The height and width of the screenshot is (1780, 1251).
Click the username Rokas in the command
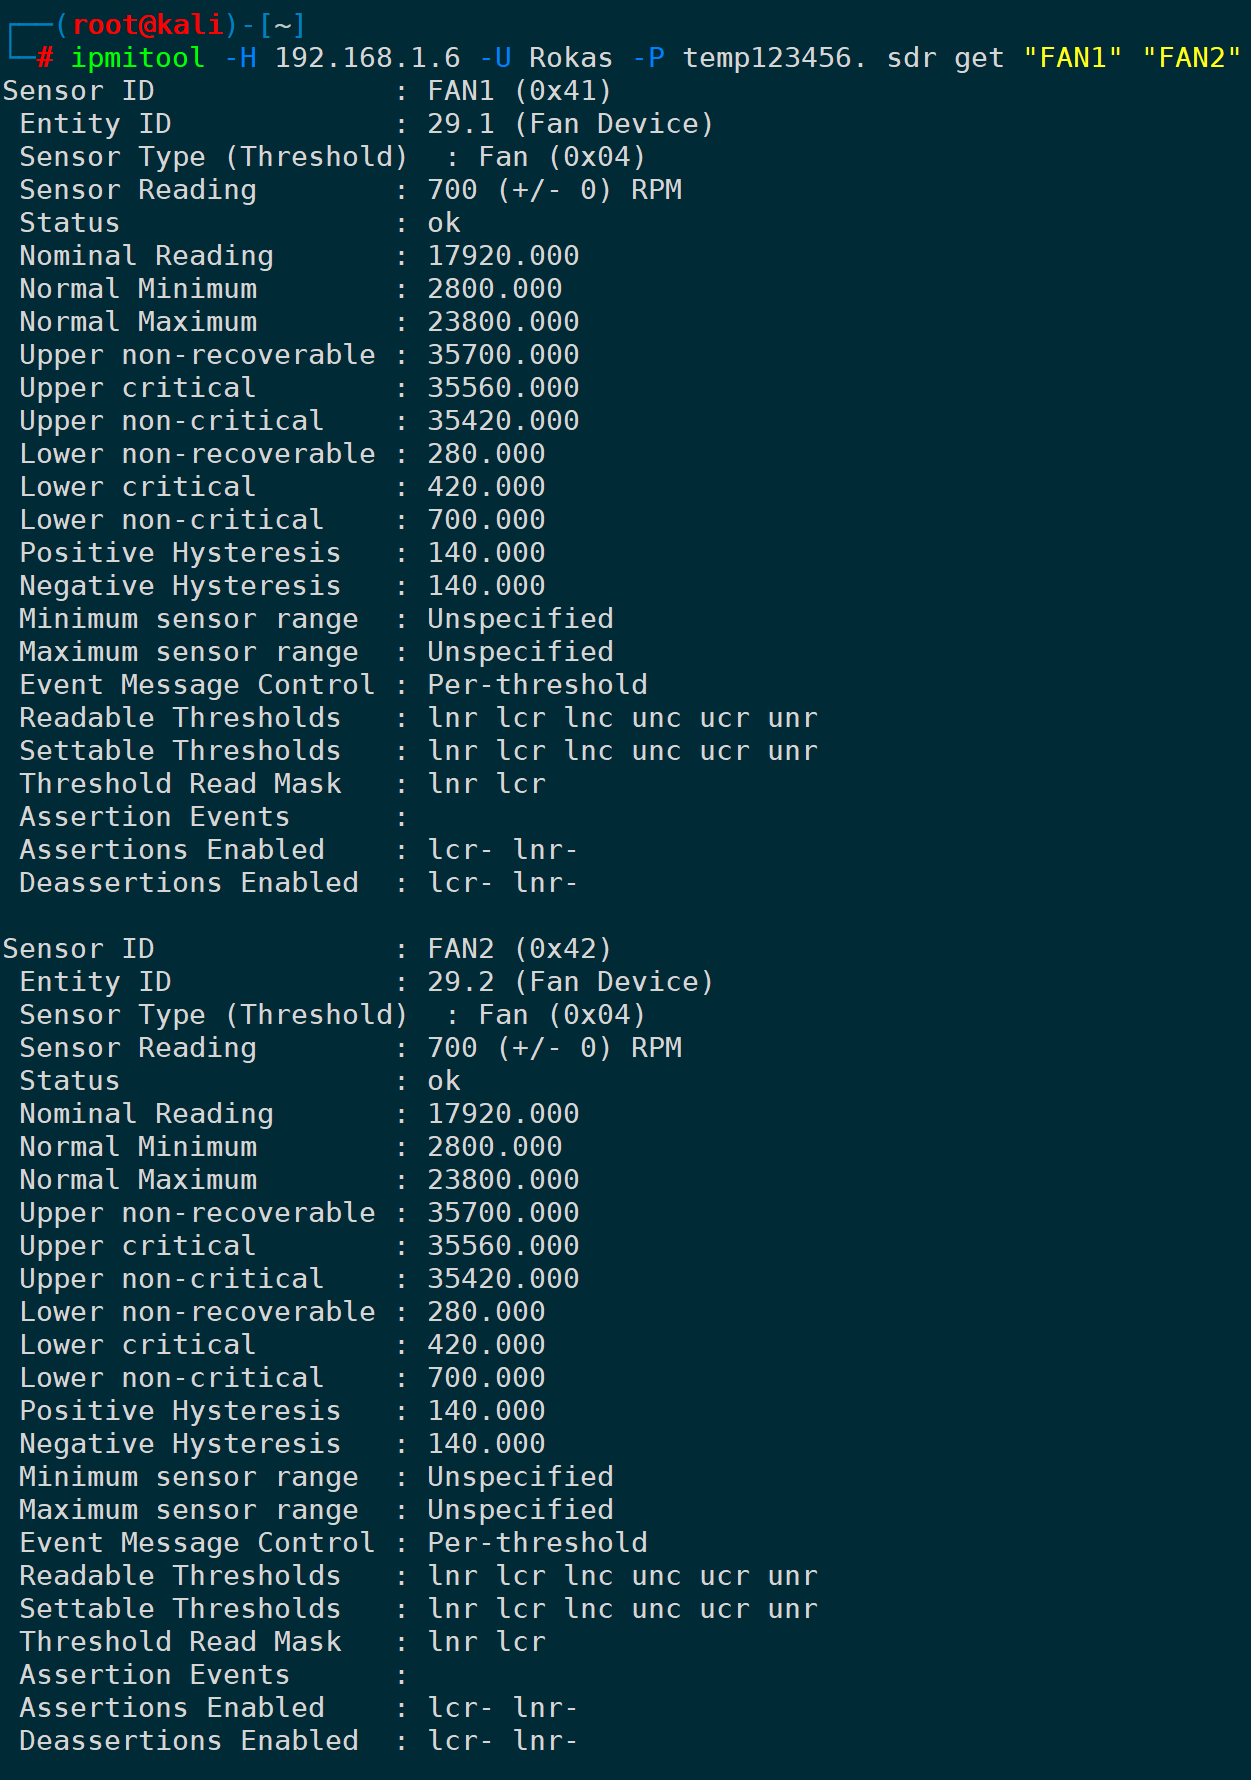[x=570, y=58]
